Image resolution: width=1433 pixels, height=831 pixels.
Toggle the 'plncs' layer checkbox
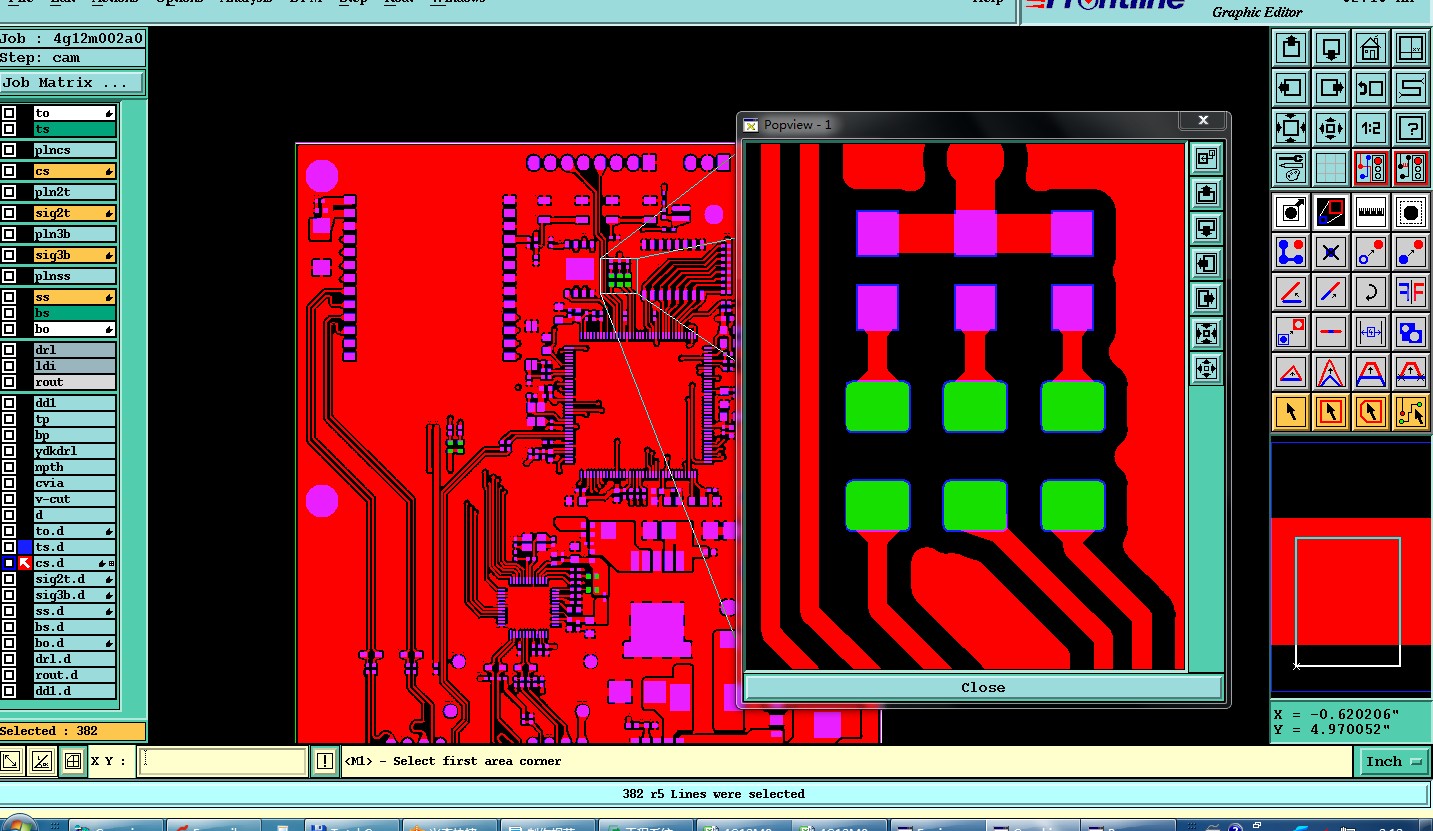click(x=9, y=150)
